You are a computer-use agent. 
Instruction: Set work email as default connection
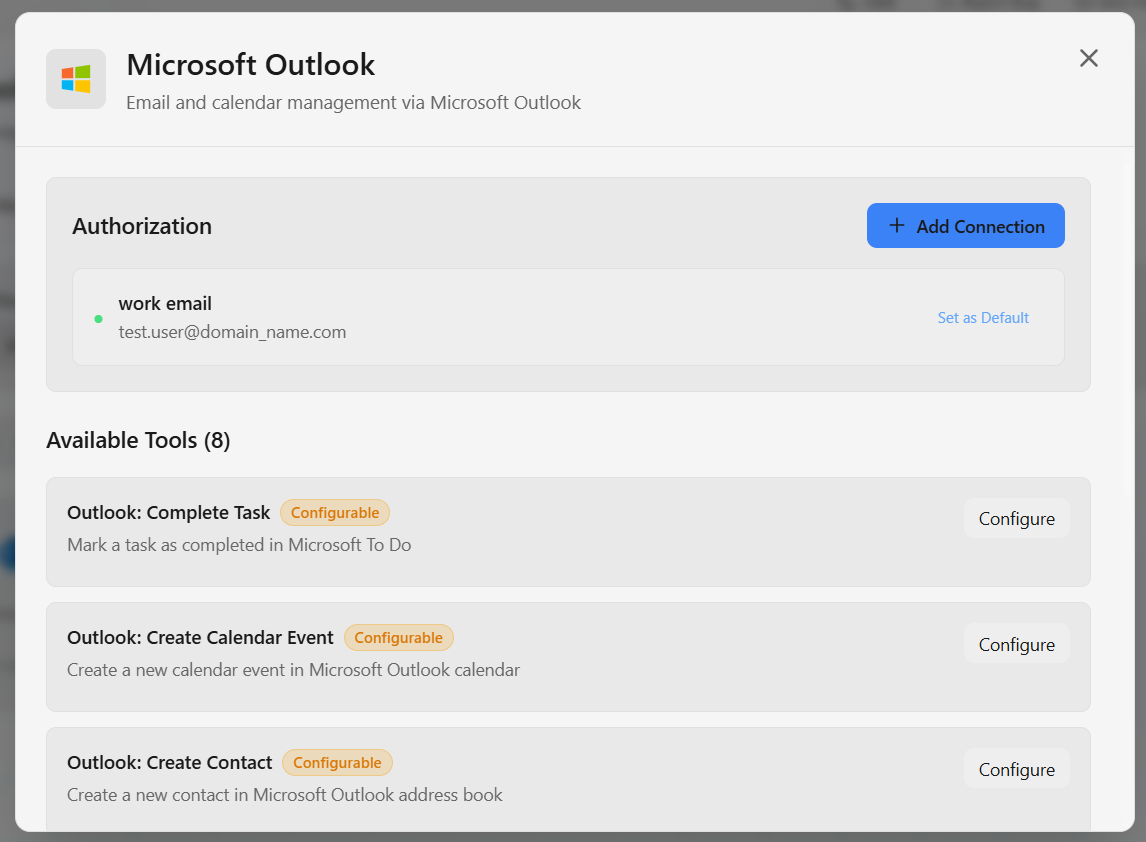(x=983, y=318)
